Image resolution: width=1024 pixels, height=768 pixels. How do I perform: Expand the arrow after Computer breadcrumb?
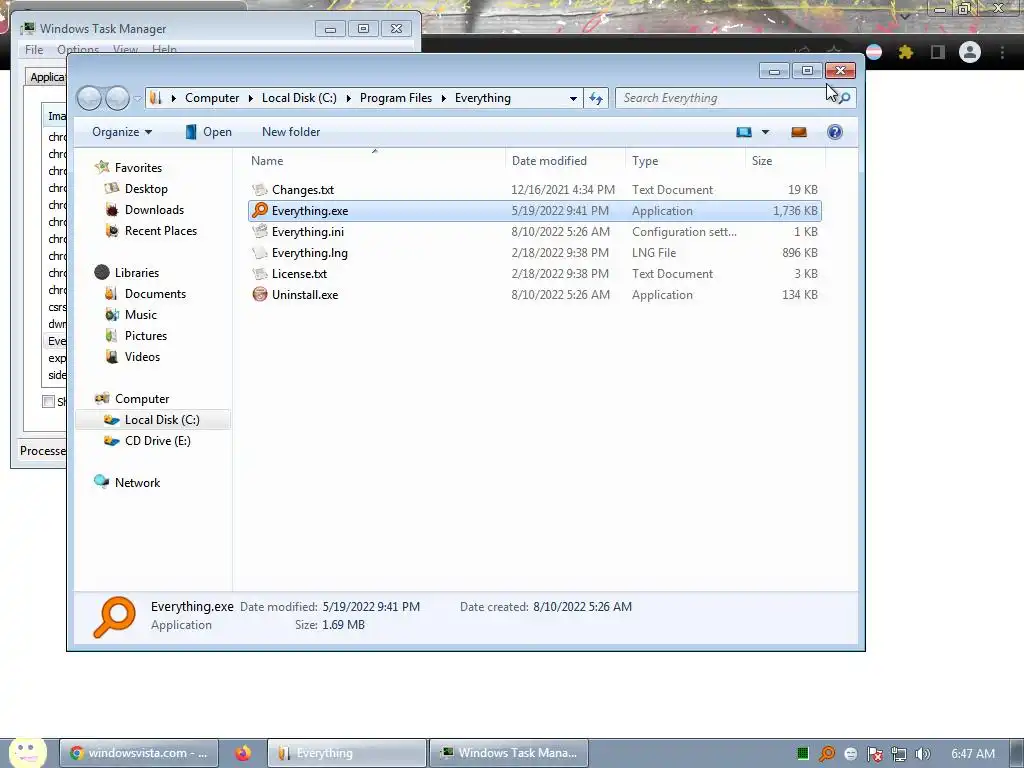(251, 99)
